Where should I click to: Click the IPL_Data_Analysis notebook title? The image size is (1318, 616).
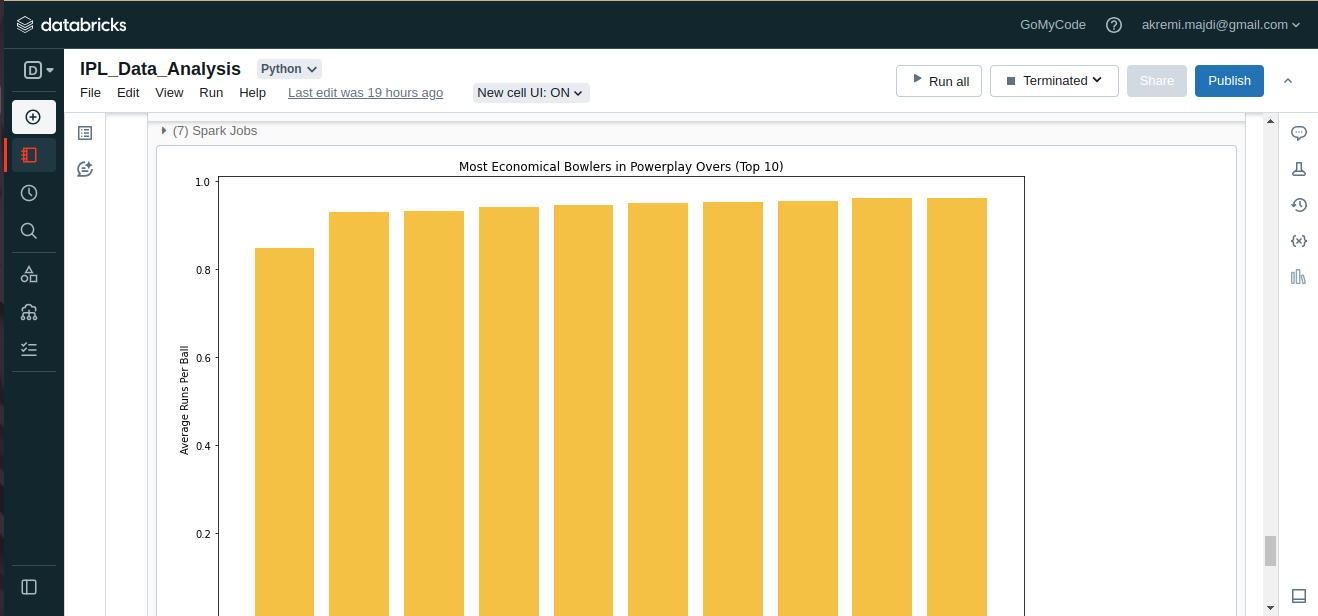[160, 69]
